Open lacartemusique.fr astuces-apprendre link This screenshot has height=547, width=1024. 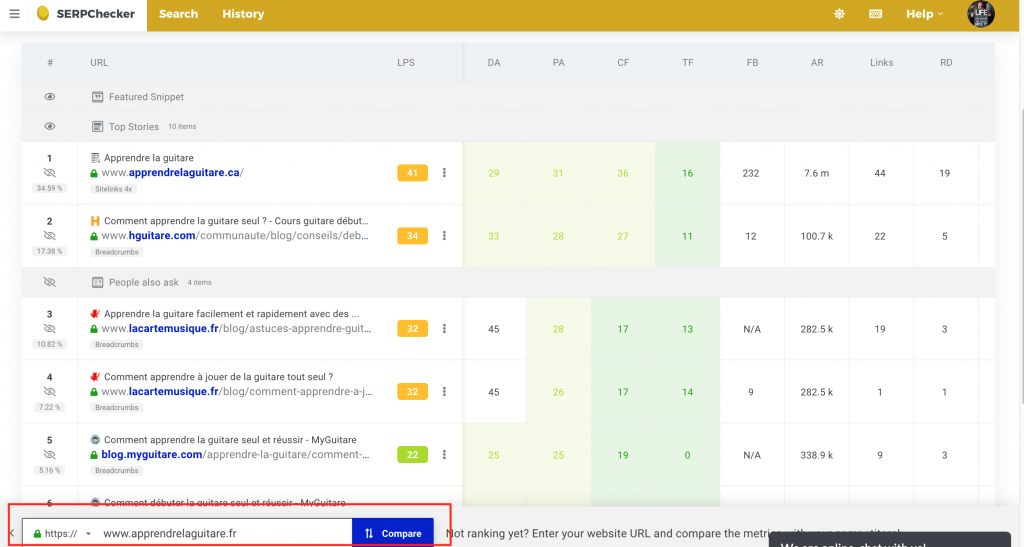pyautogui.click(x=236, y=328)
